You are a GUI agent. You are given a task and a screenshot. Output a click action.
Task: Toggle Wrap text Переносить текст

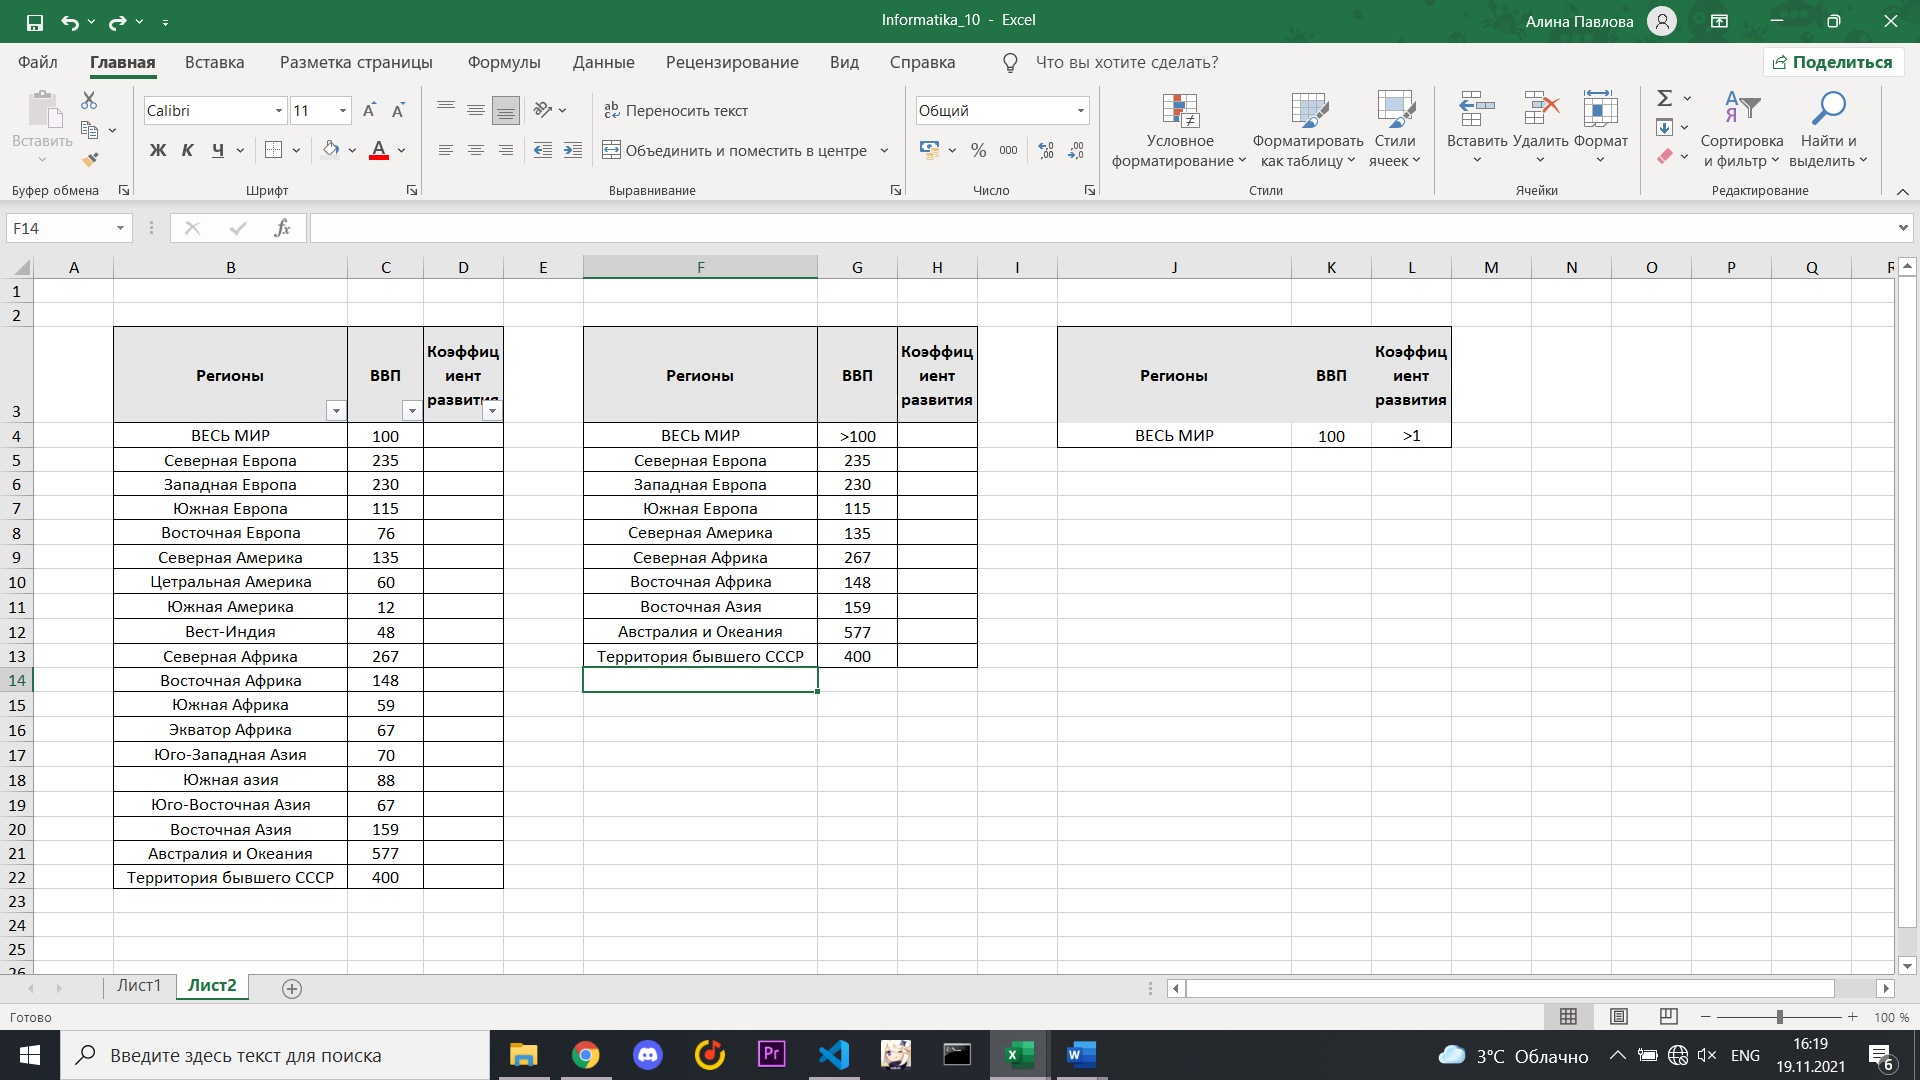tap(675, 110)
